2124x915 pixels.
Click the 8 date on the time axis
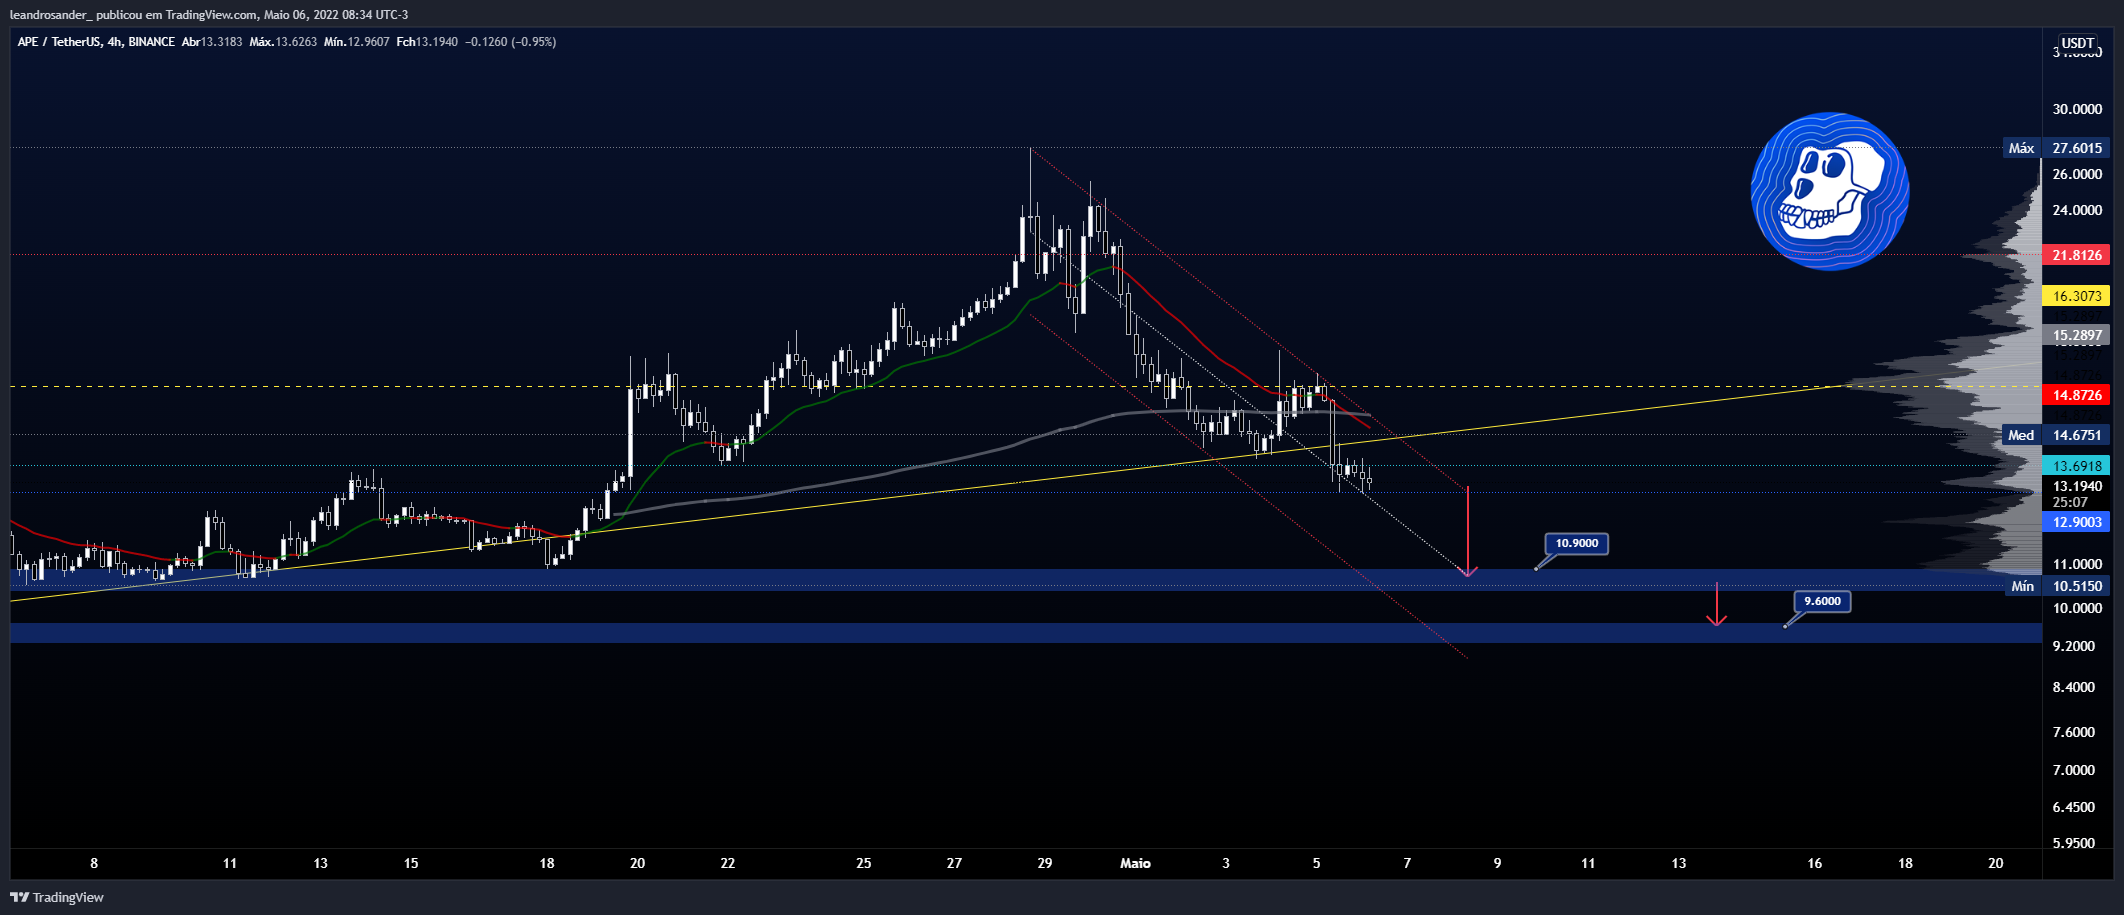(x=94, y=863)
